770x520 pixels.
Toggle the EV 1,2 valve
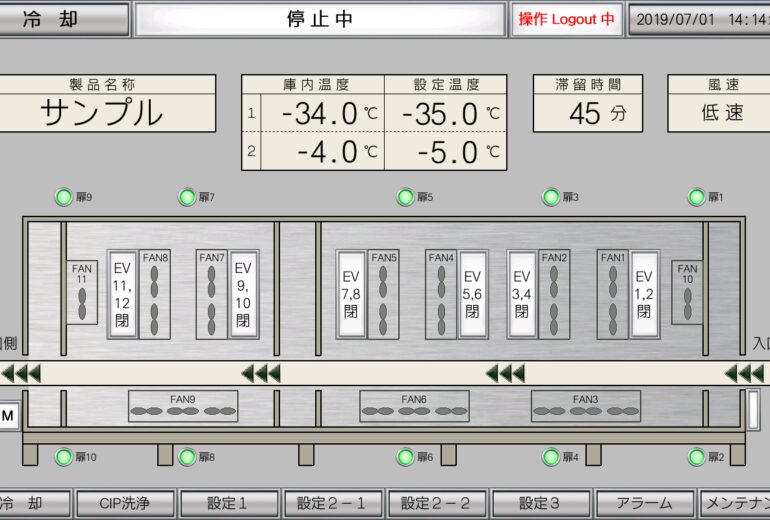tap(644, 293)
